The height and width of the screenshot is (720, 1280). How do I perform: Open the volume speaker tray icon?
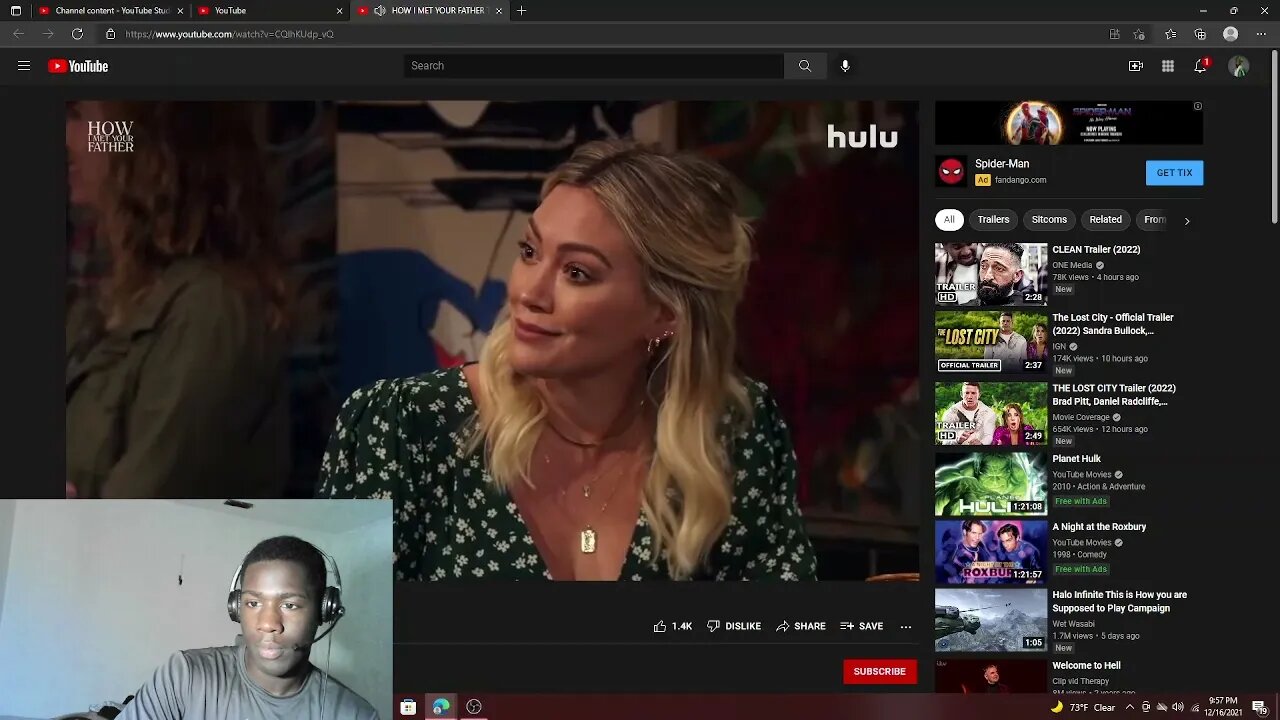[x=1177, y=707]
